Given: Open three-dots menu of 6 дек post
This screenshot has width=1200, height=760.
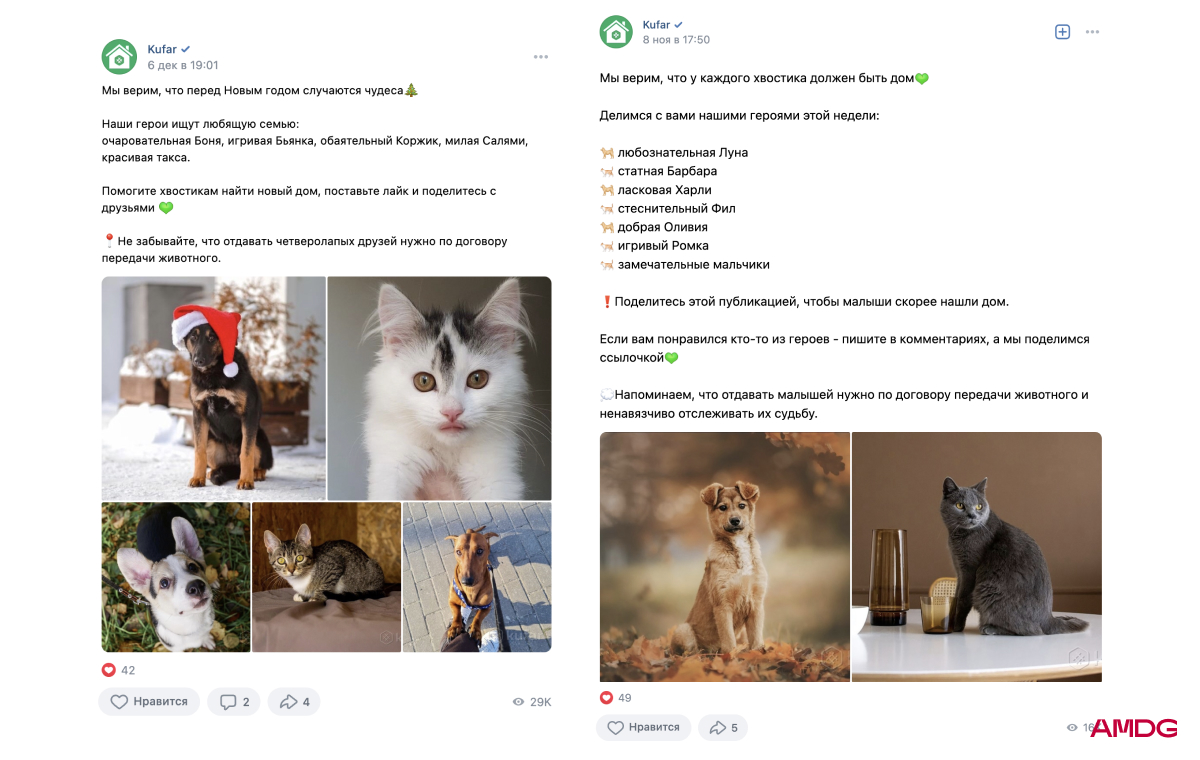Looking at the screenshot, I should (x=541, y=57).
